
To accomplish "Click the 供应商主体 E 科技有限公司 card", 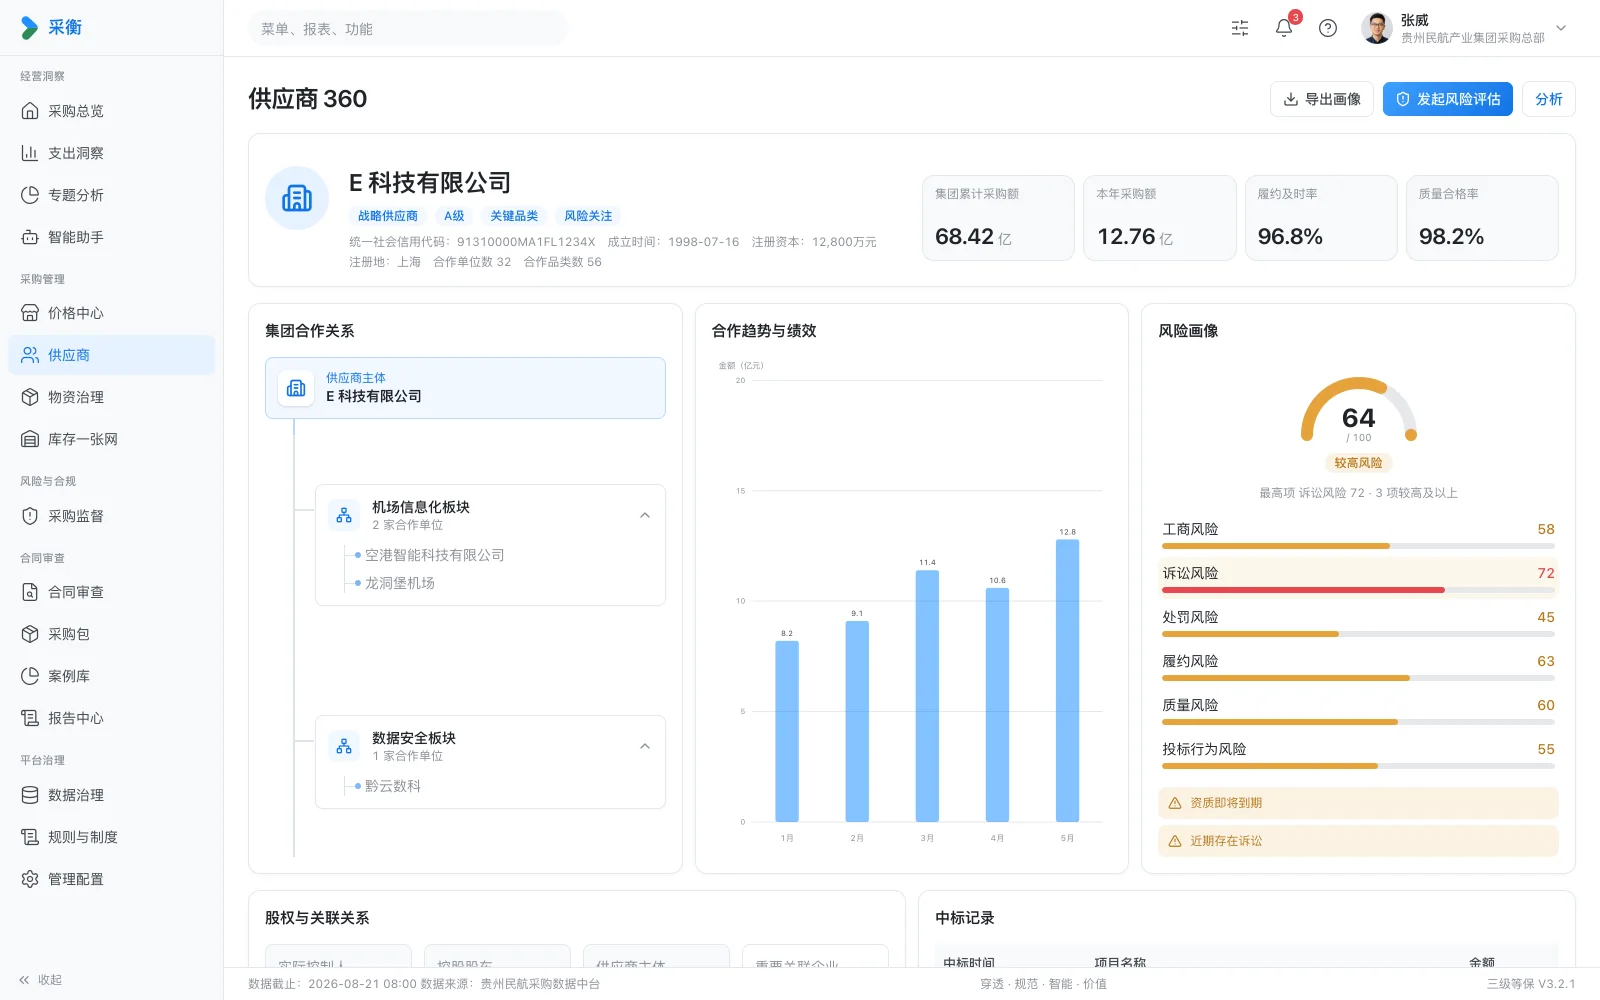I will [x=465, y=388].
